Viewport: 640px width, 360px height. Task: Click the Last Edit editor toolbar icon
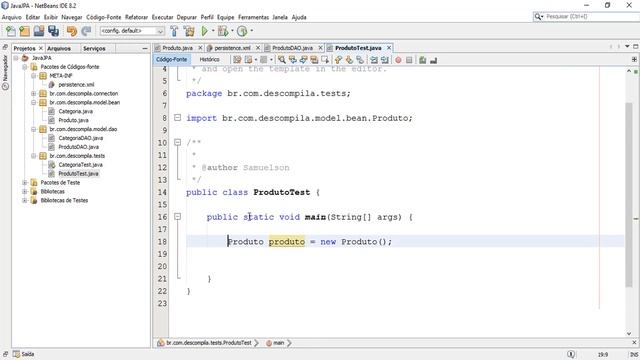(x=237, y=60)
